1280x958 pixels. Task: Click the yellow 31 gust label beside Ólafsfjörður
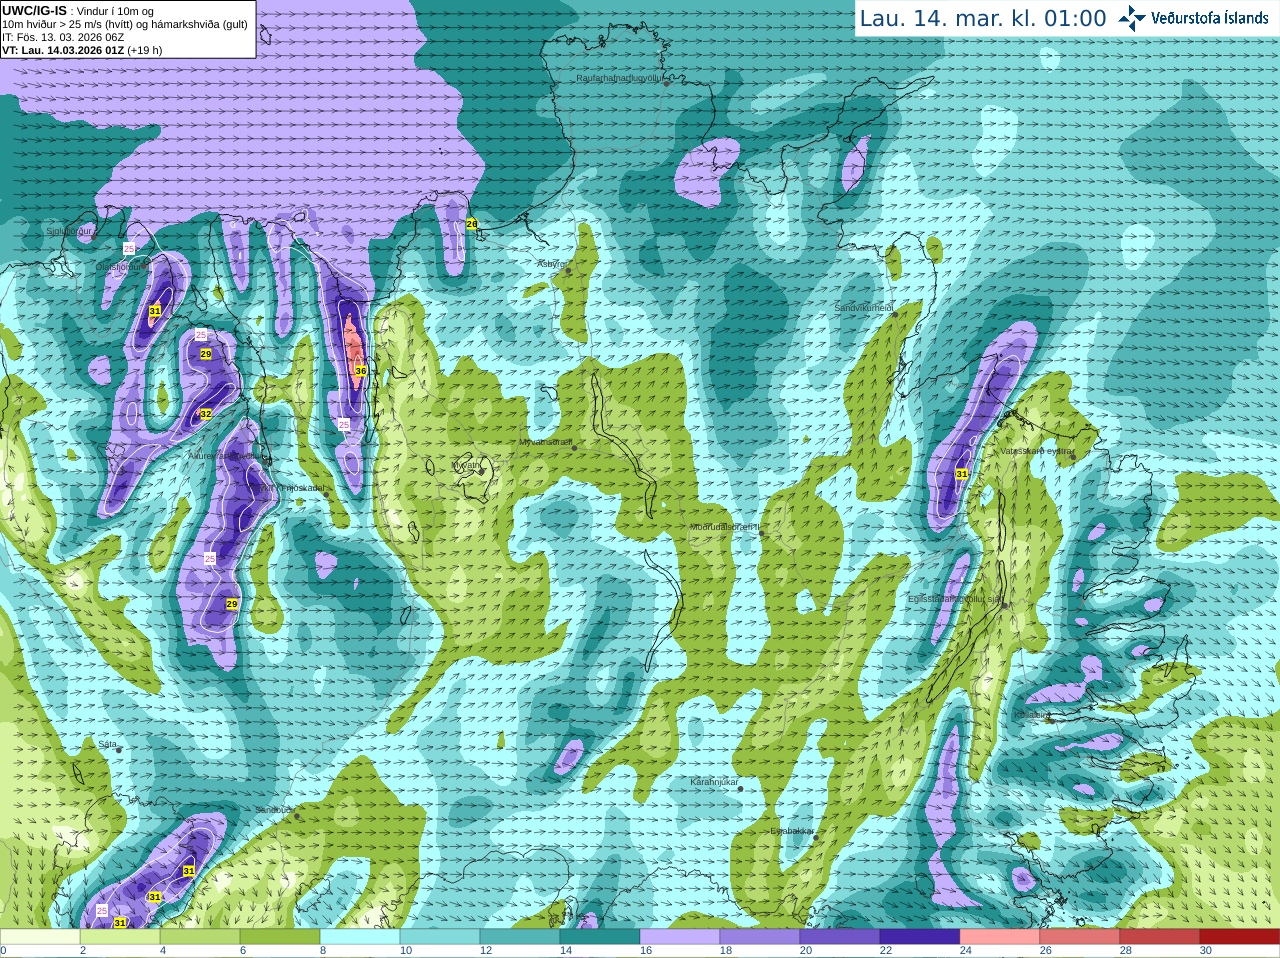pos(155,311)
